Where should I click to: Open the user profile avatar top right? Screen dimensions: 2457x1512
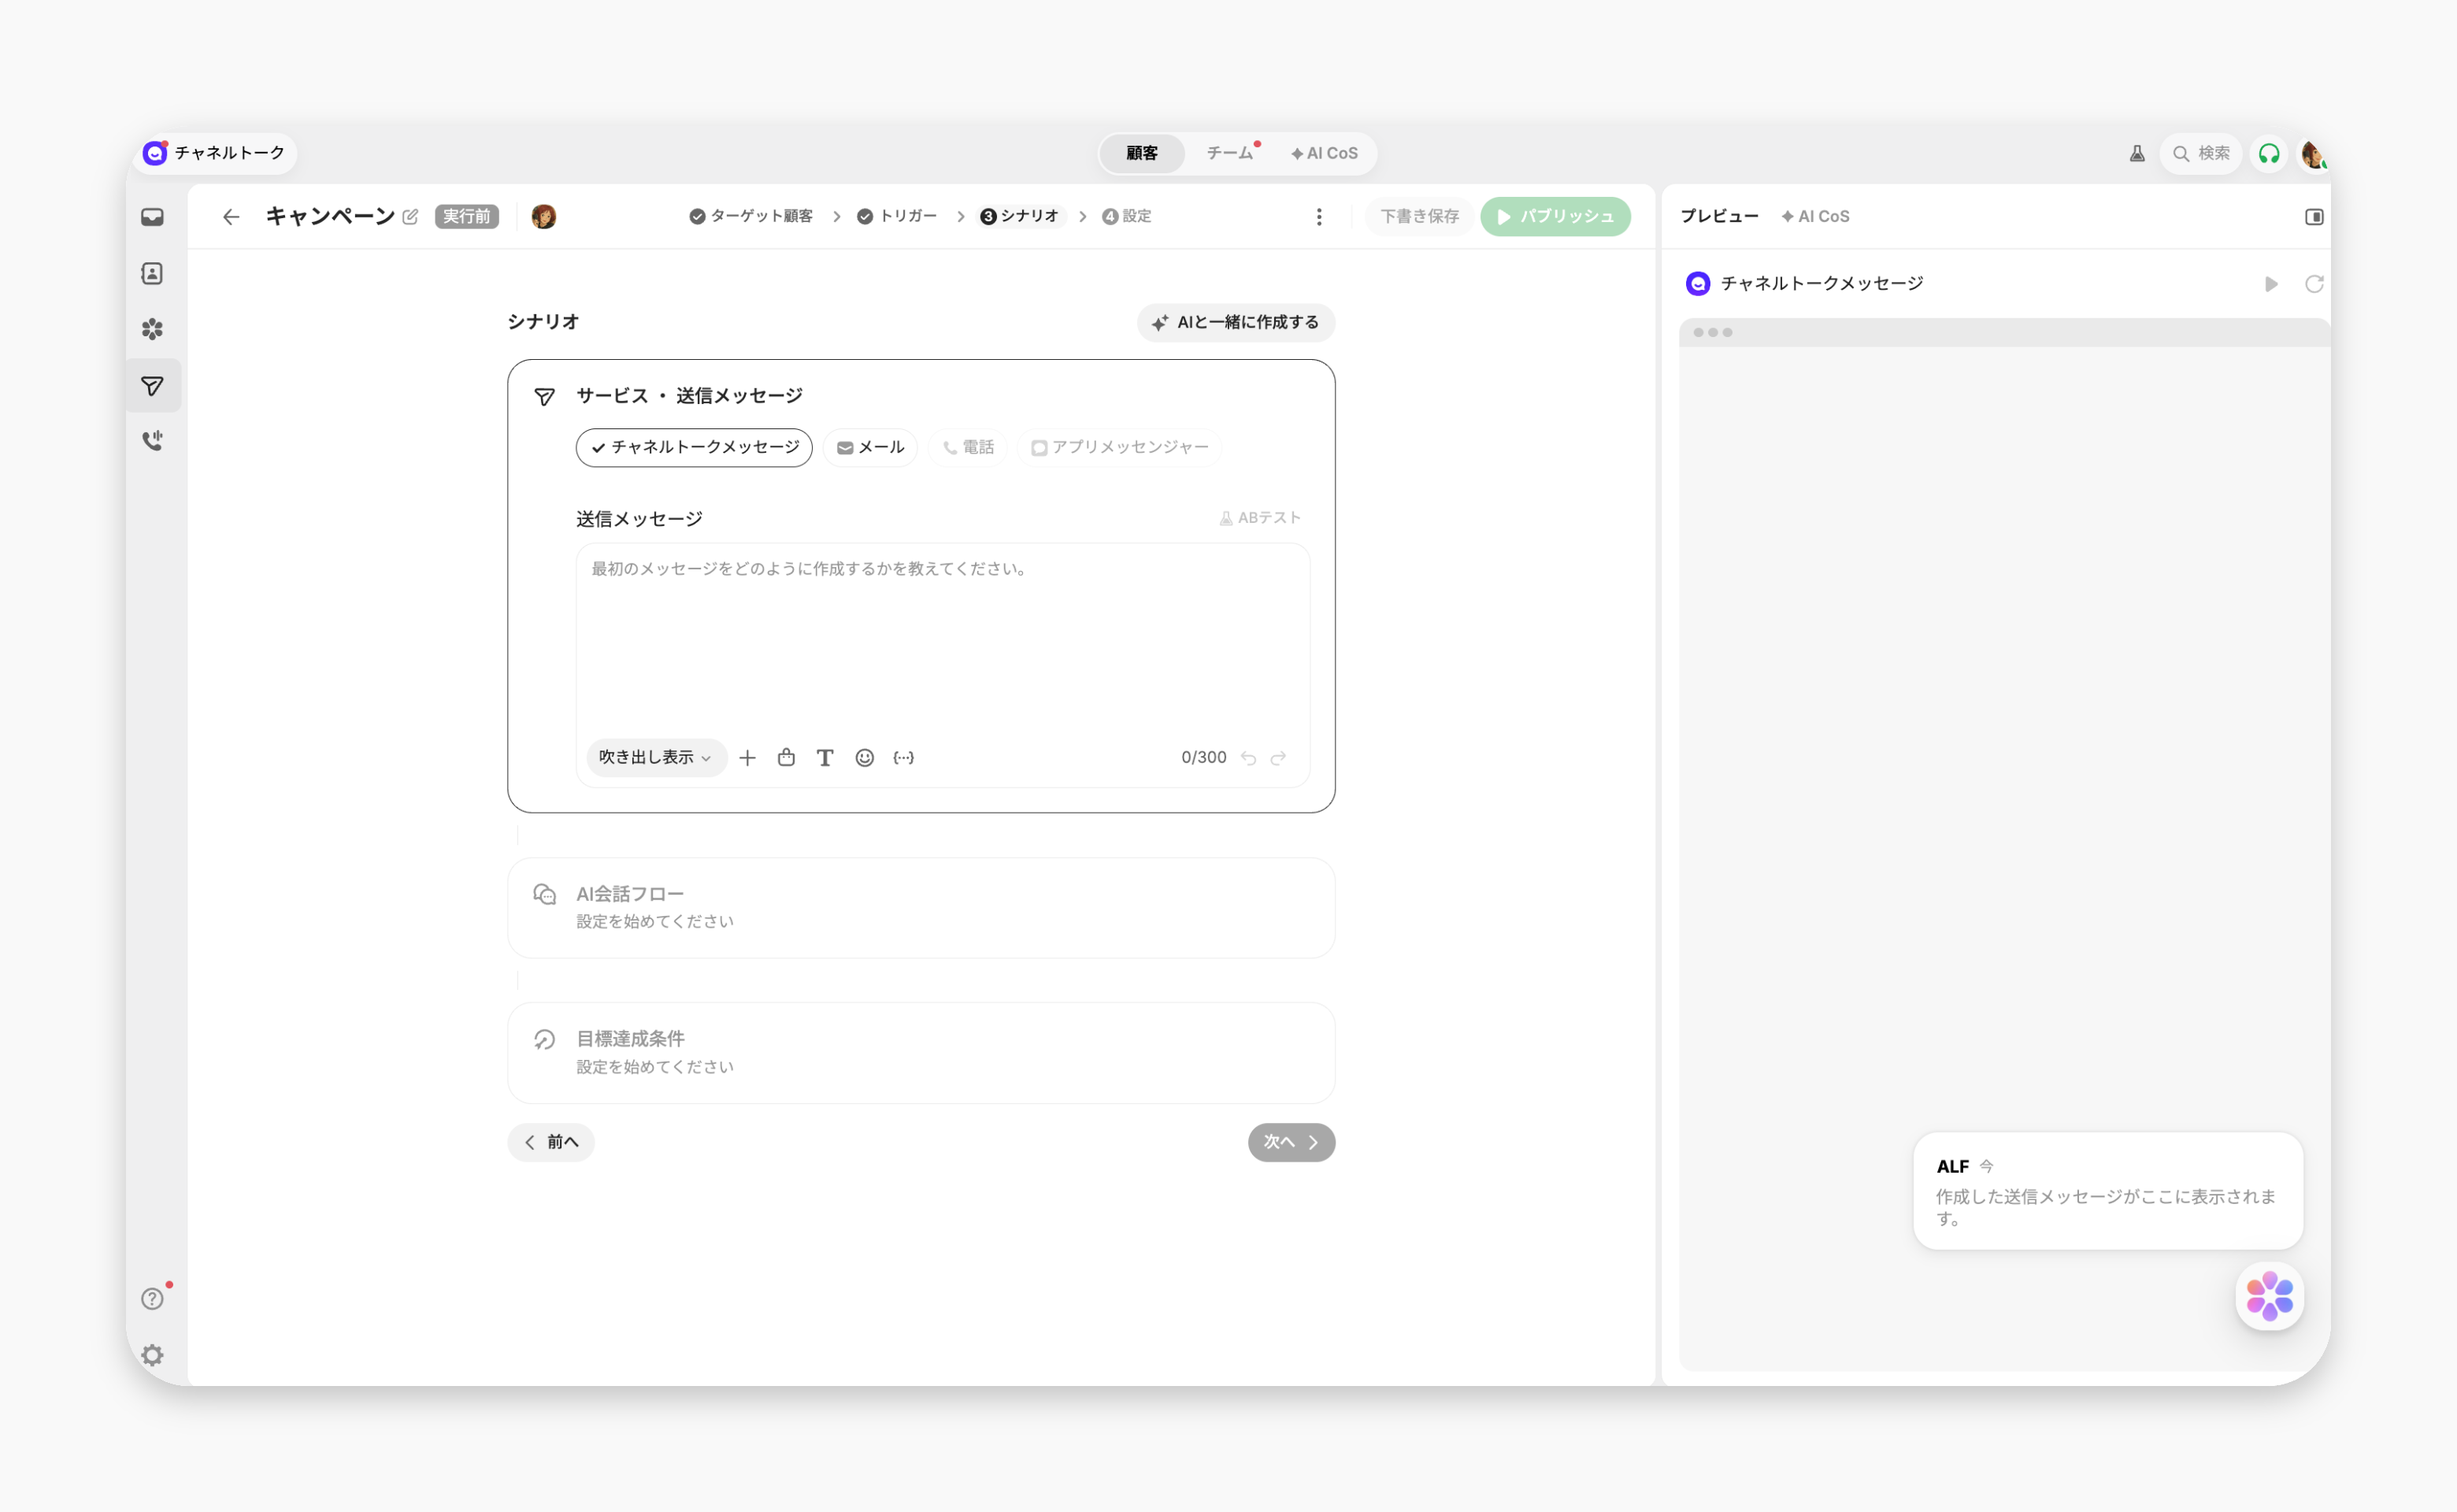coord(2313,154)
